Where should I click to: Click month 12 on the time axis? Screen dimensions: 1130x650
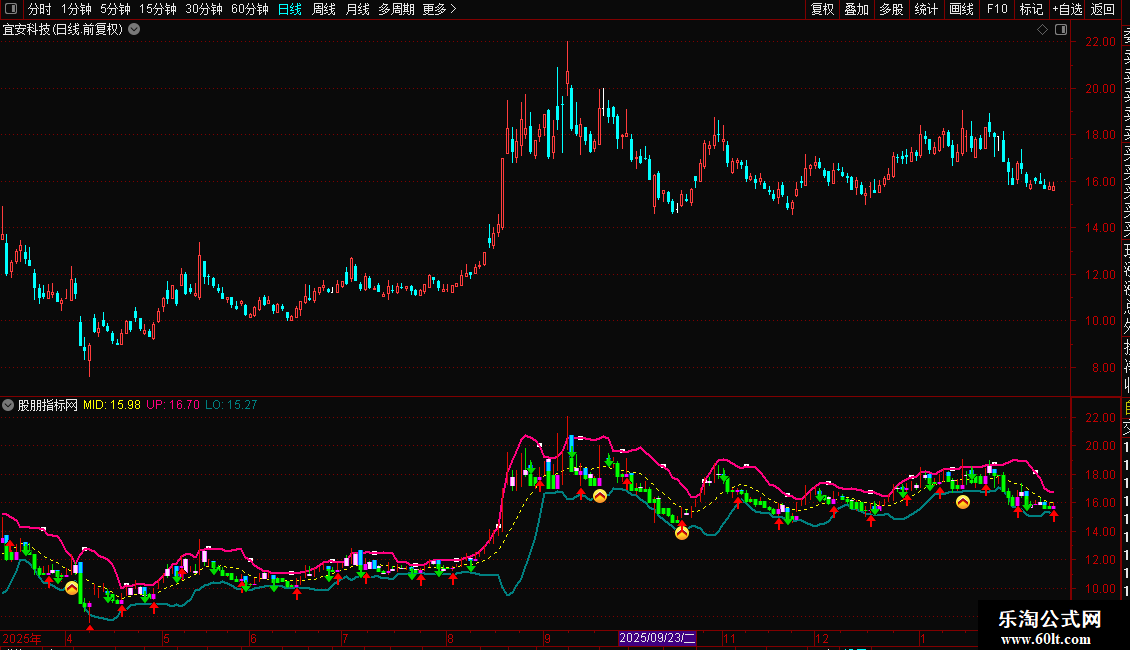tap(822, 638)
